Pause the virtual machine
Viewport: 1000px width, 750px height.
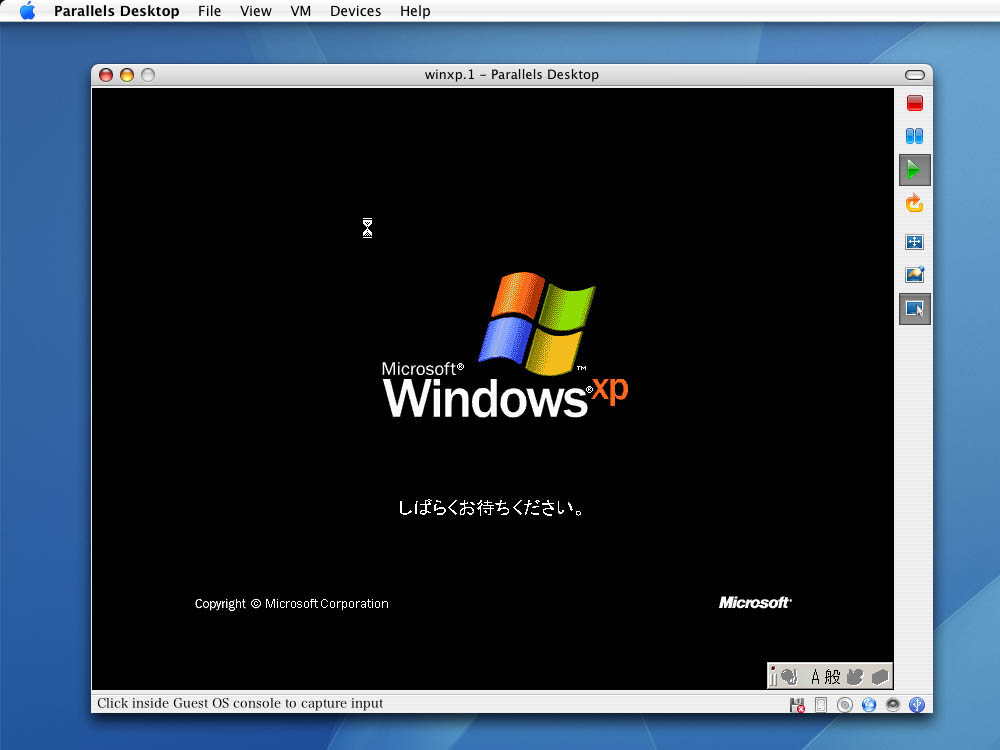point(914,136)
